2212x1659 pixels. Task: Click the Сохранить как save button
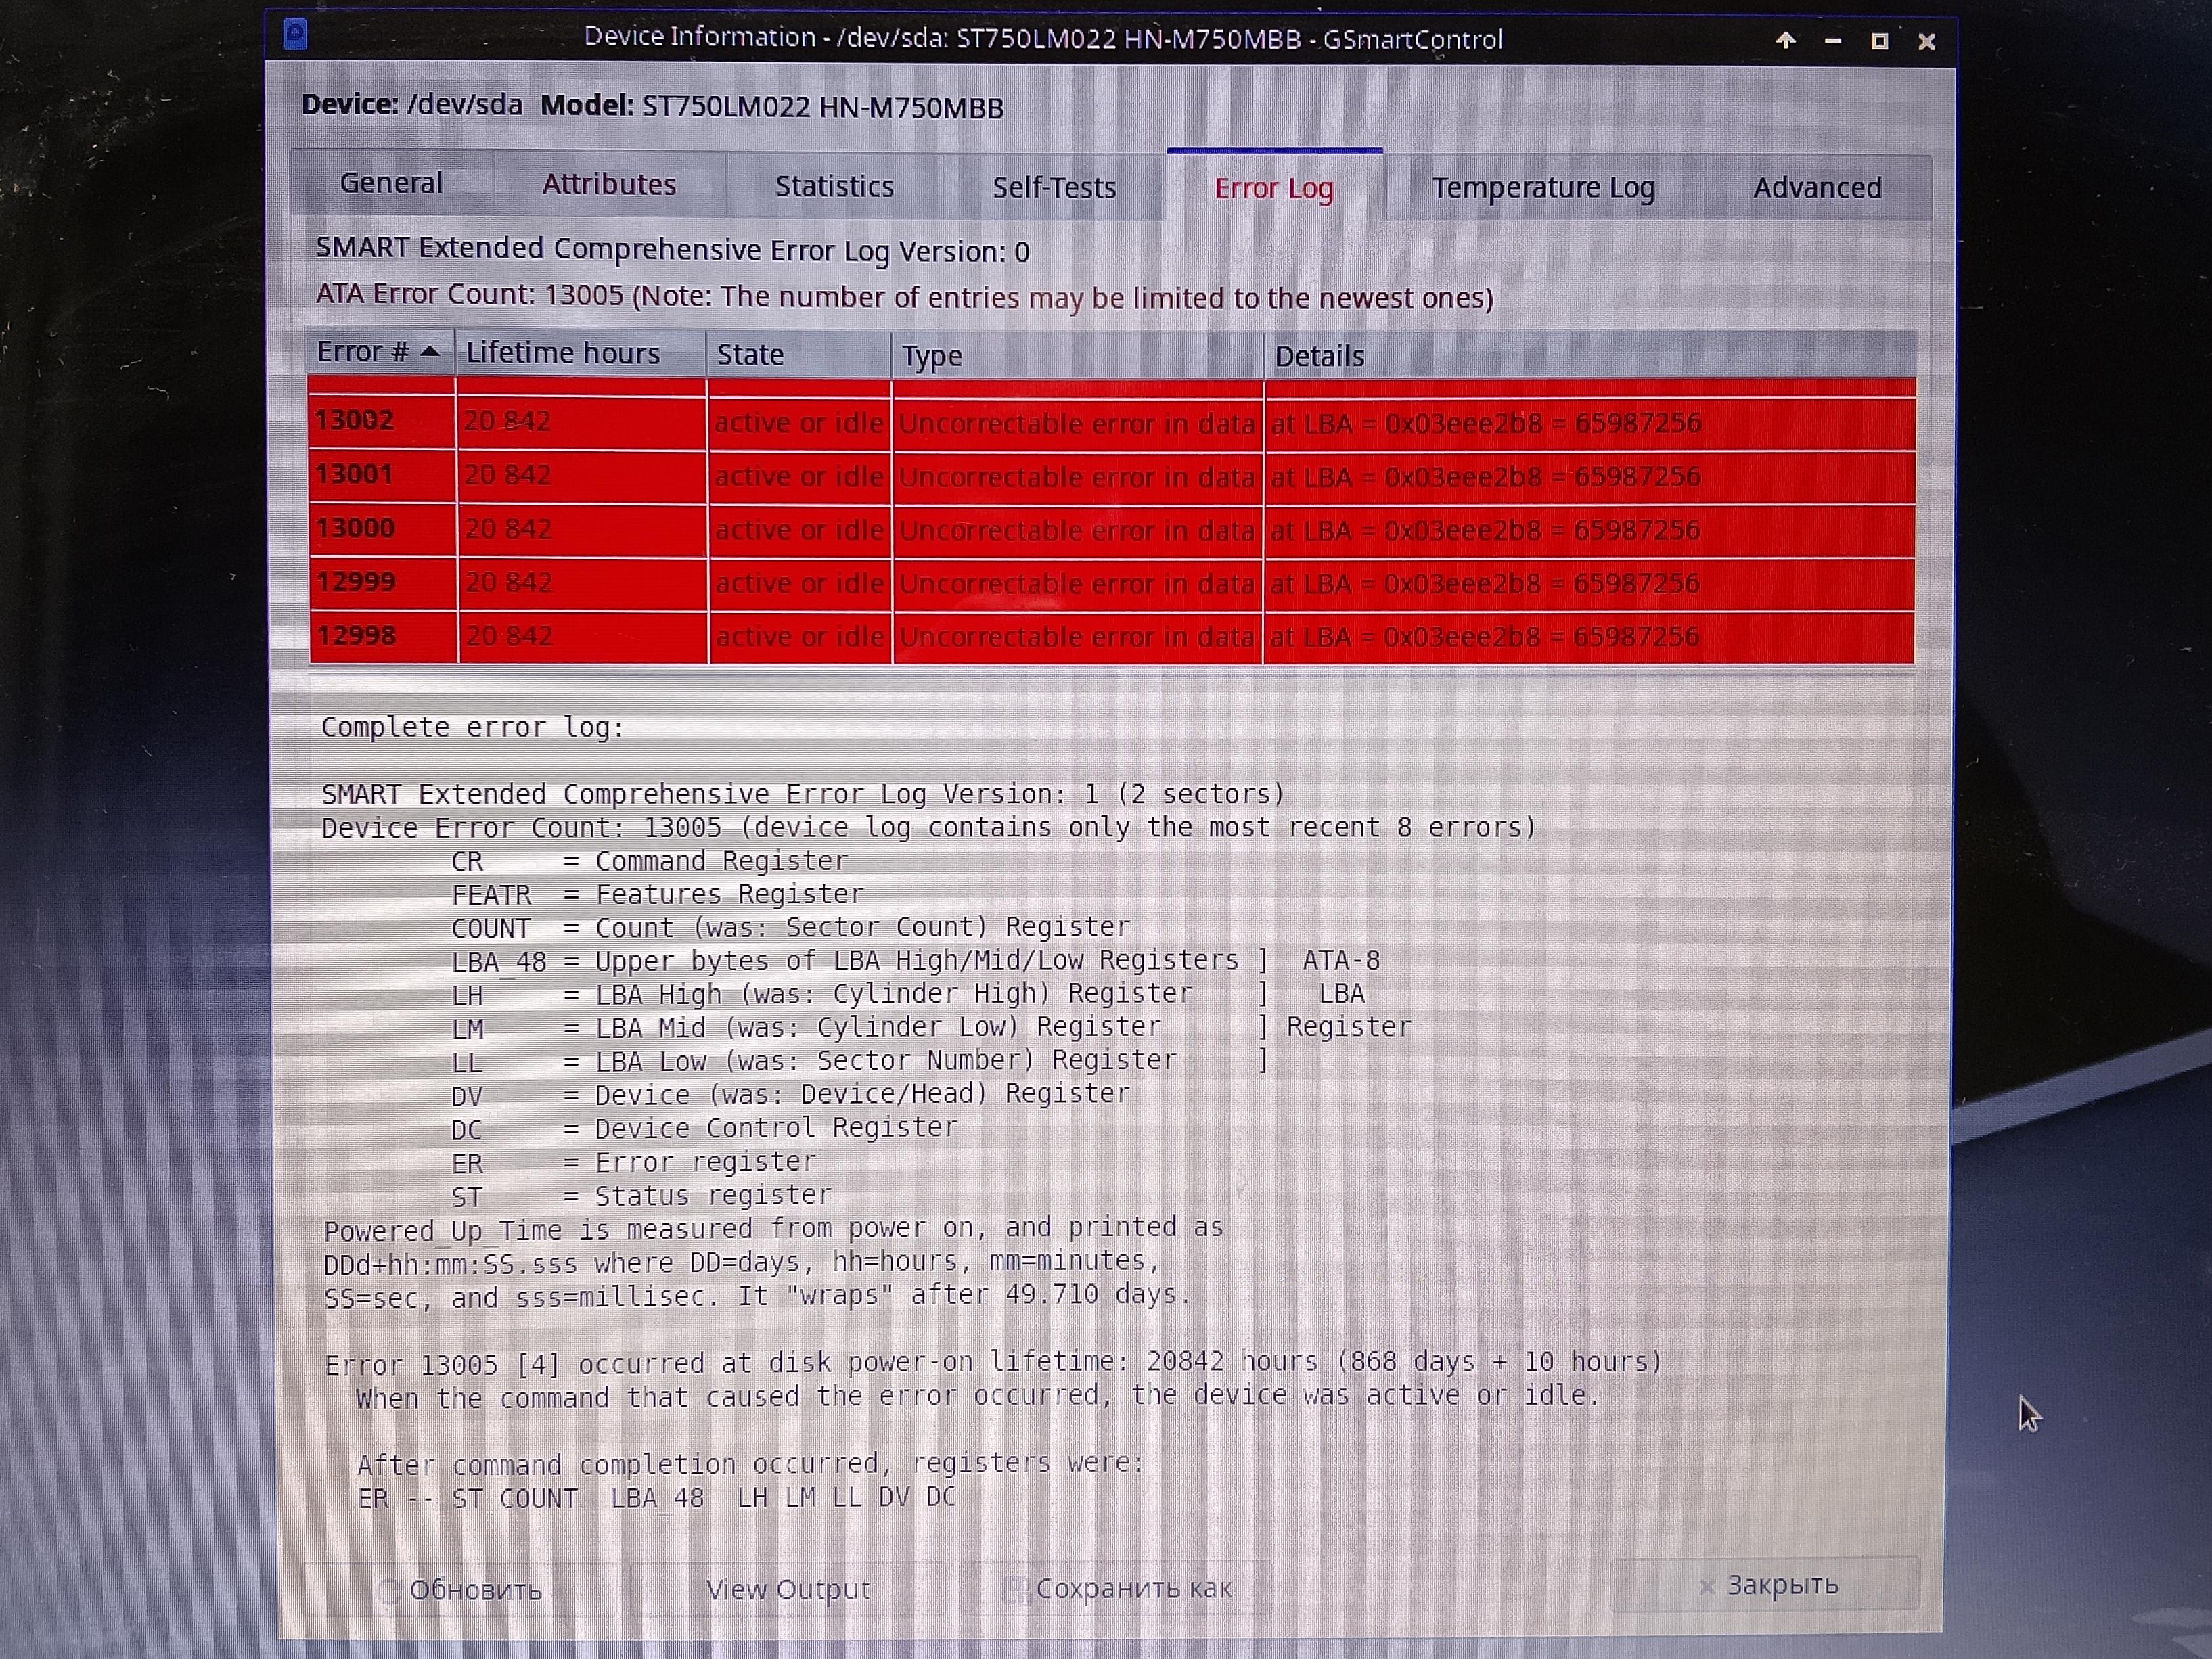pyautogui.click(x=1117, y=1588)
